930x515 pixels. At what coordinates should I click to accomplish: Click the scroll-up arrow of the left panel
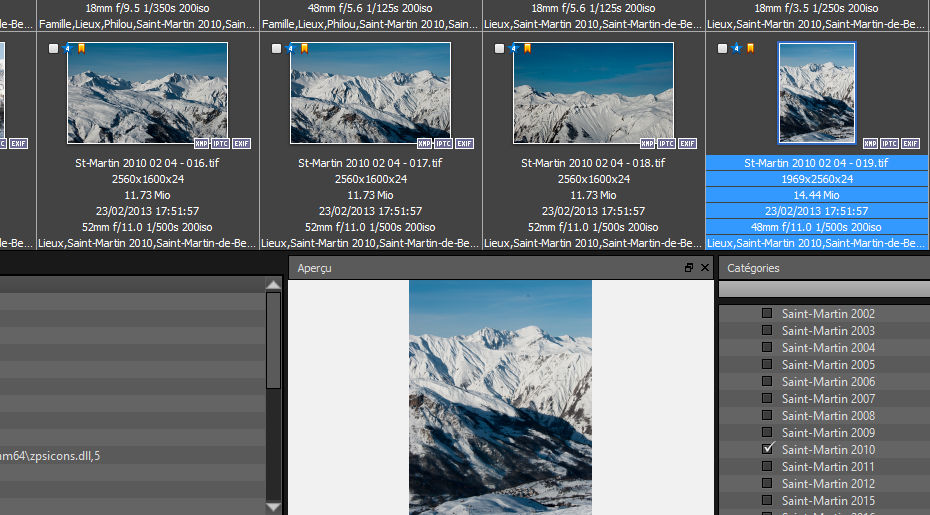coord(273,285)
